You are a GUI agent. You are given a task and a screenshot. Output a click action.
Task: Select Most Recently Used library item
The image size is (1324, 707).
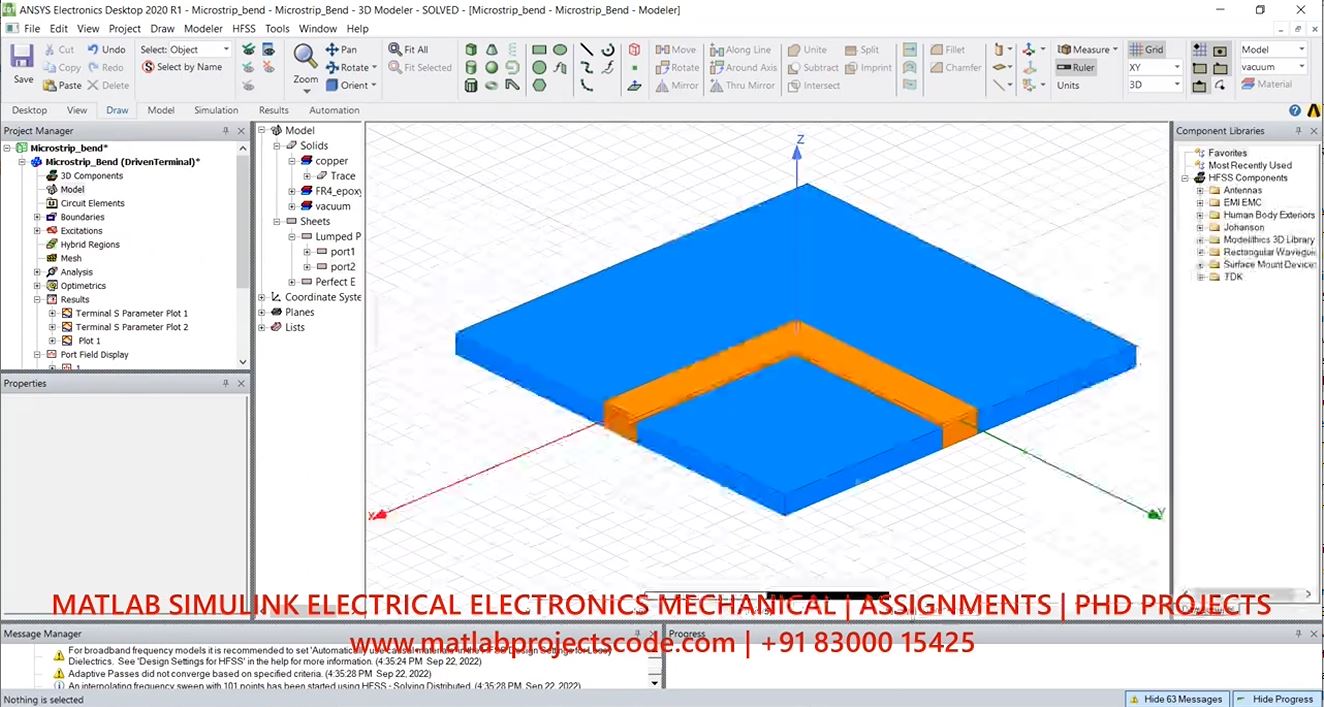(x=1249, y=165)
